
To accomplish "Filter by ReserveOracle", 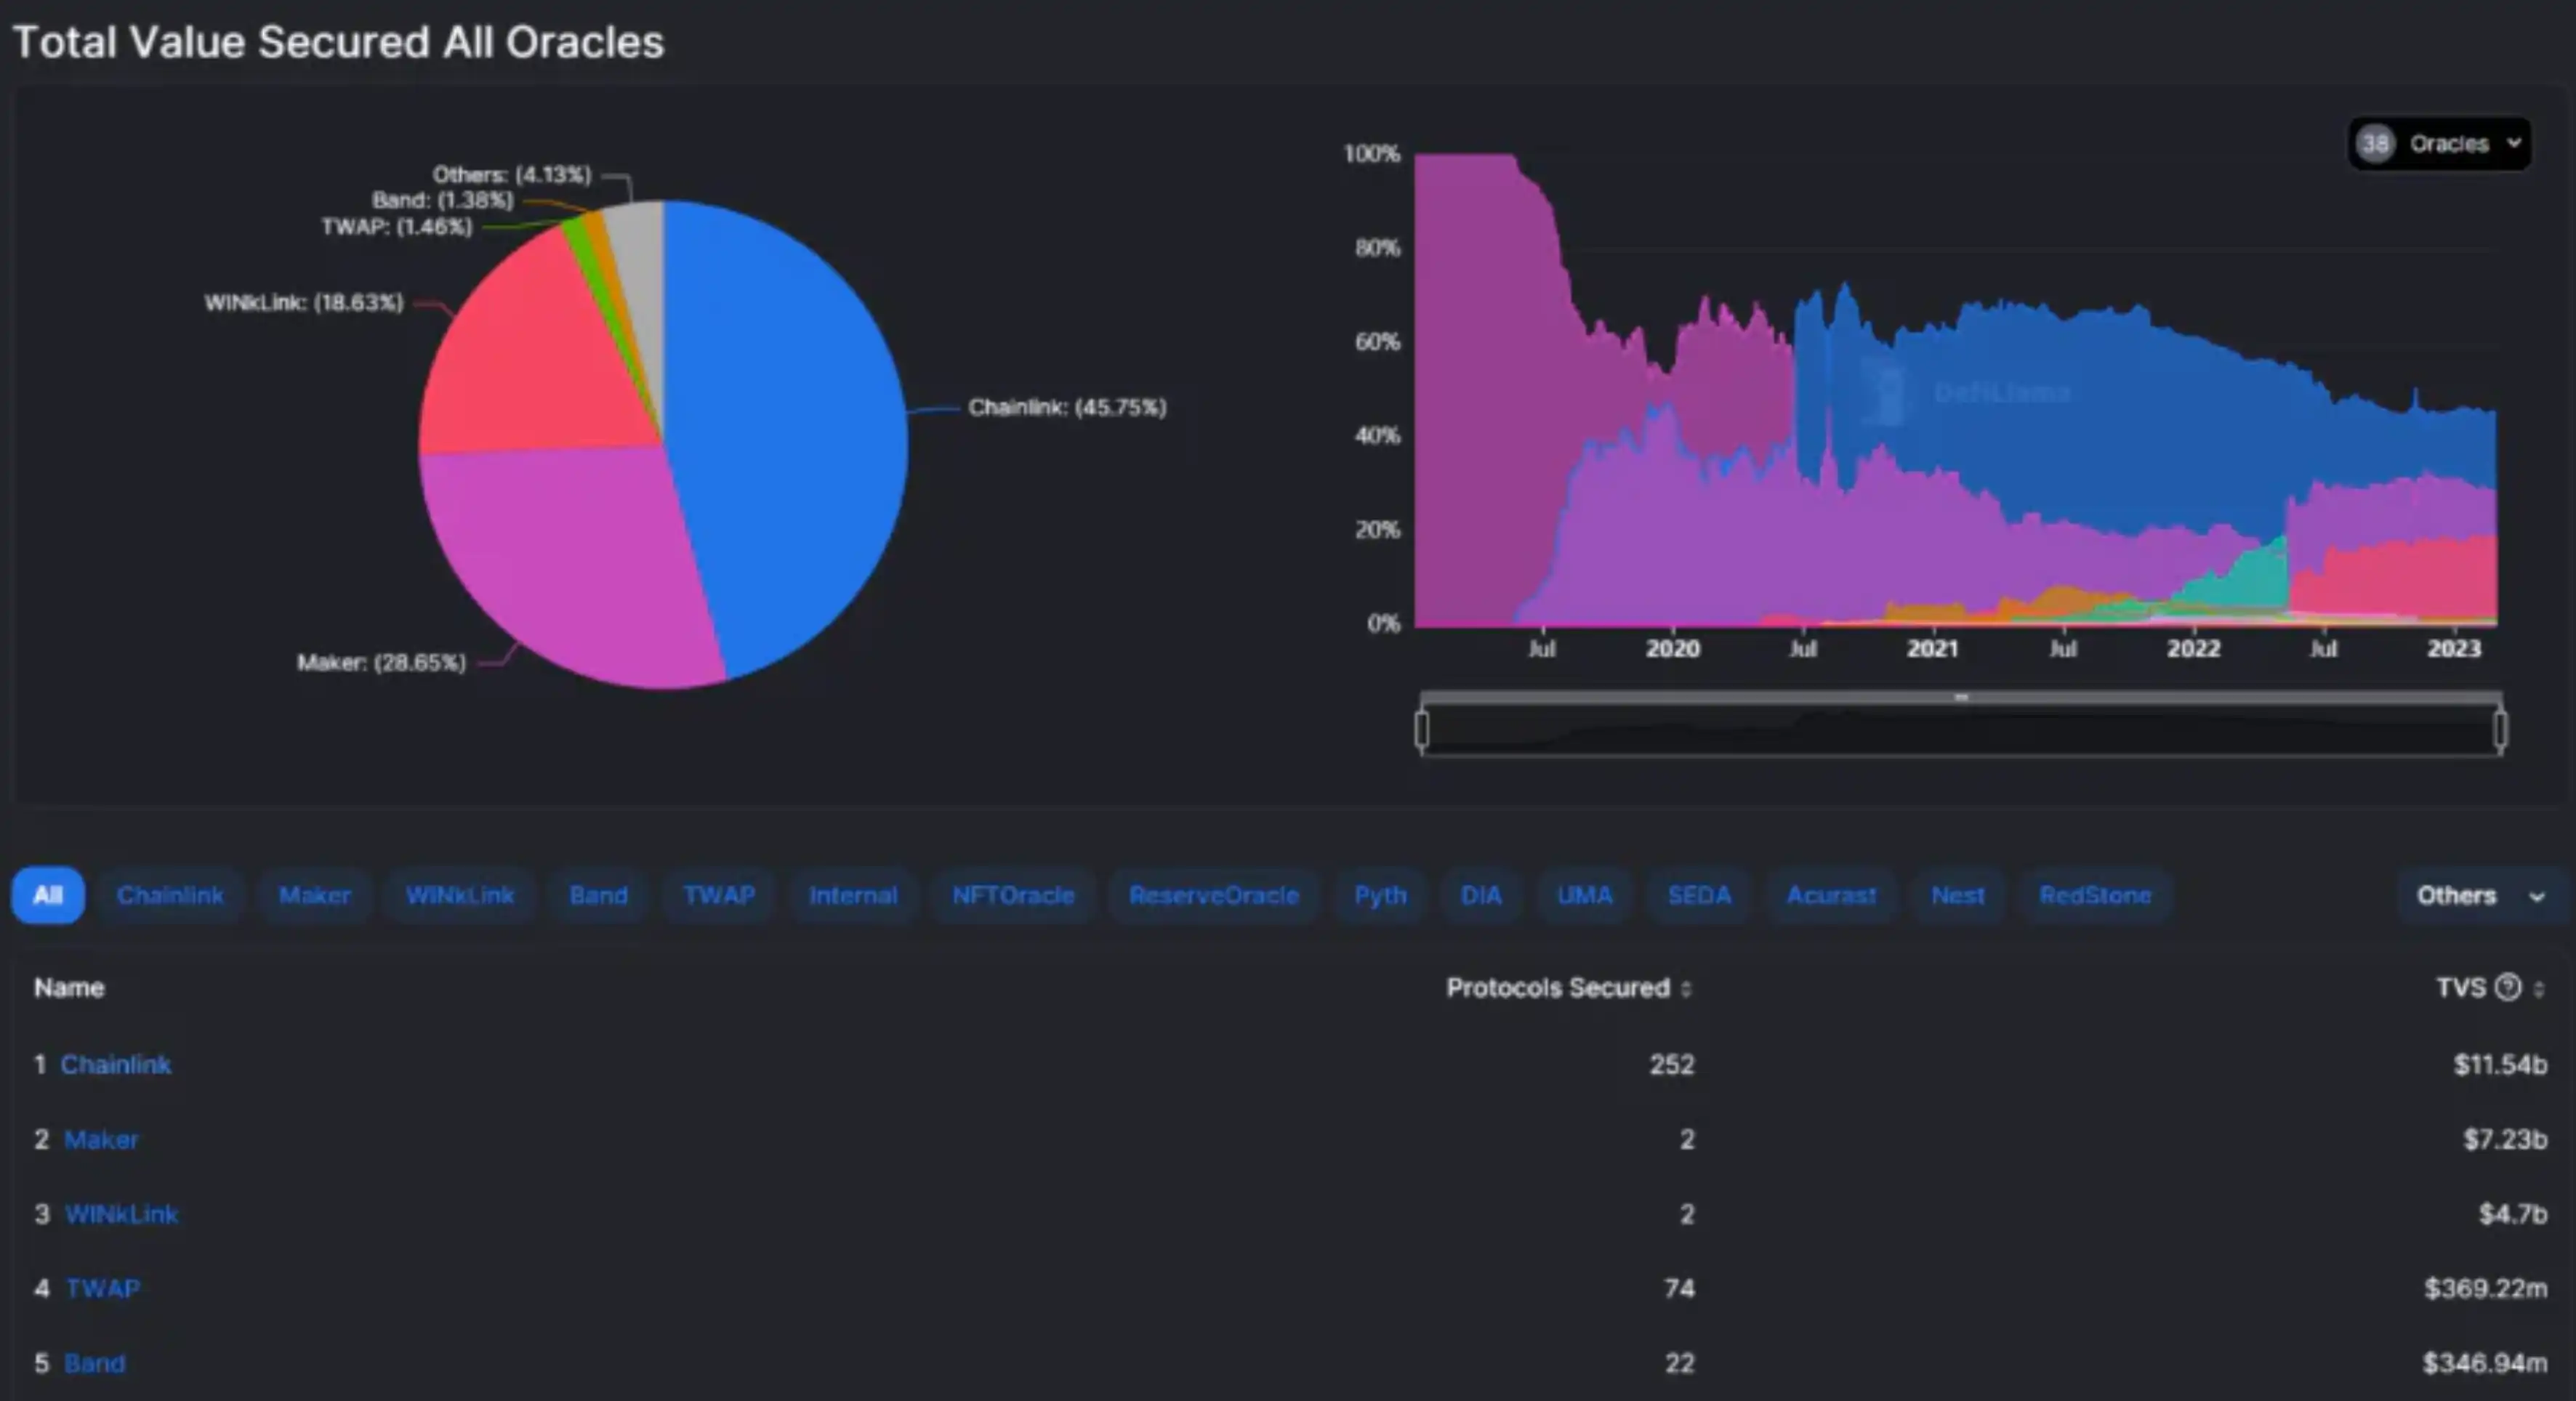I will pos(1214,895).
